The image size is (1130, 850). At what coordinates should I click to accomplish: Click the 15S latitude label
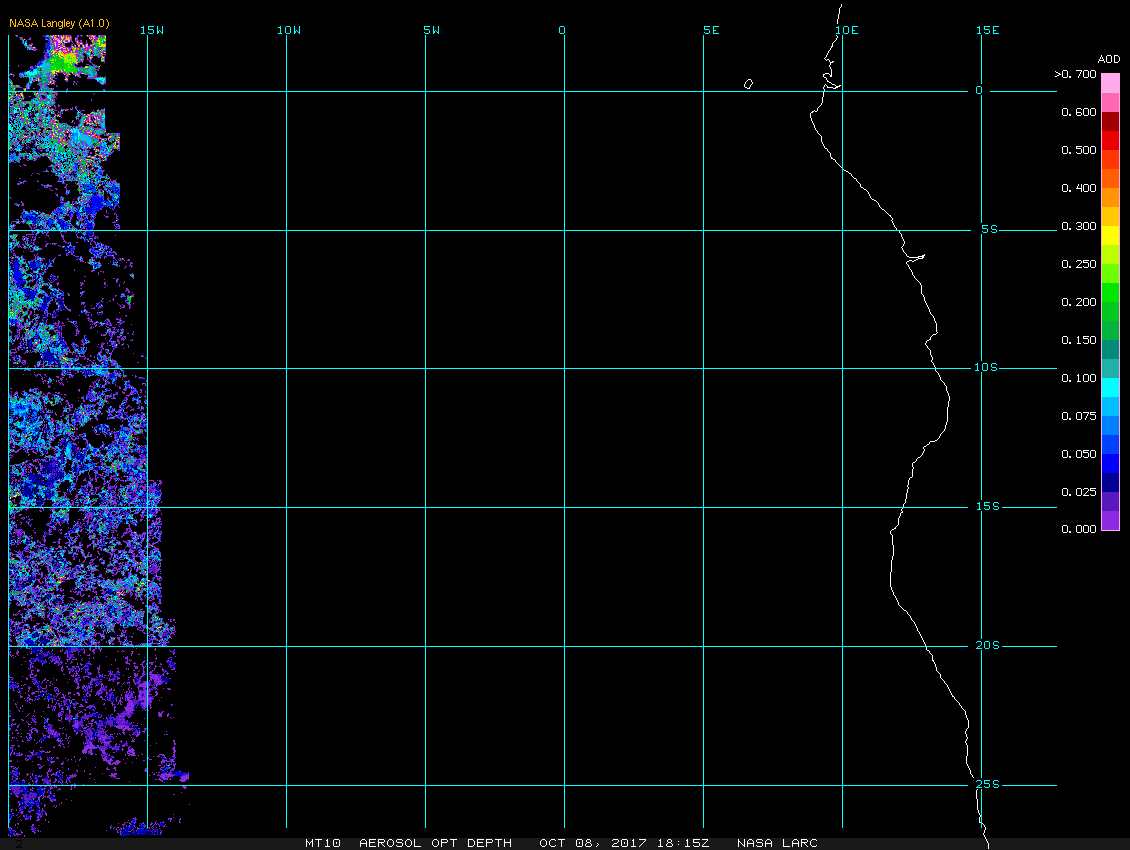click(988, 507)
